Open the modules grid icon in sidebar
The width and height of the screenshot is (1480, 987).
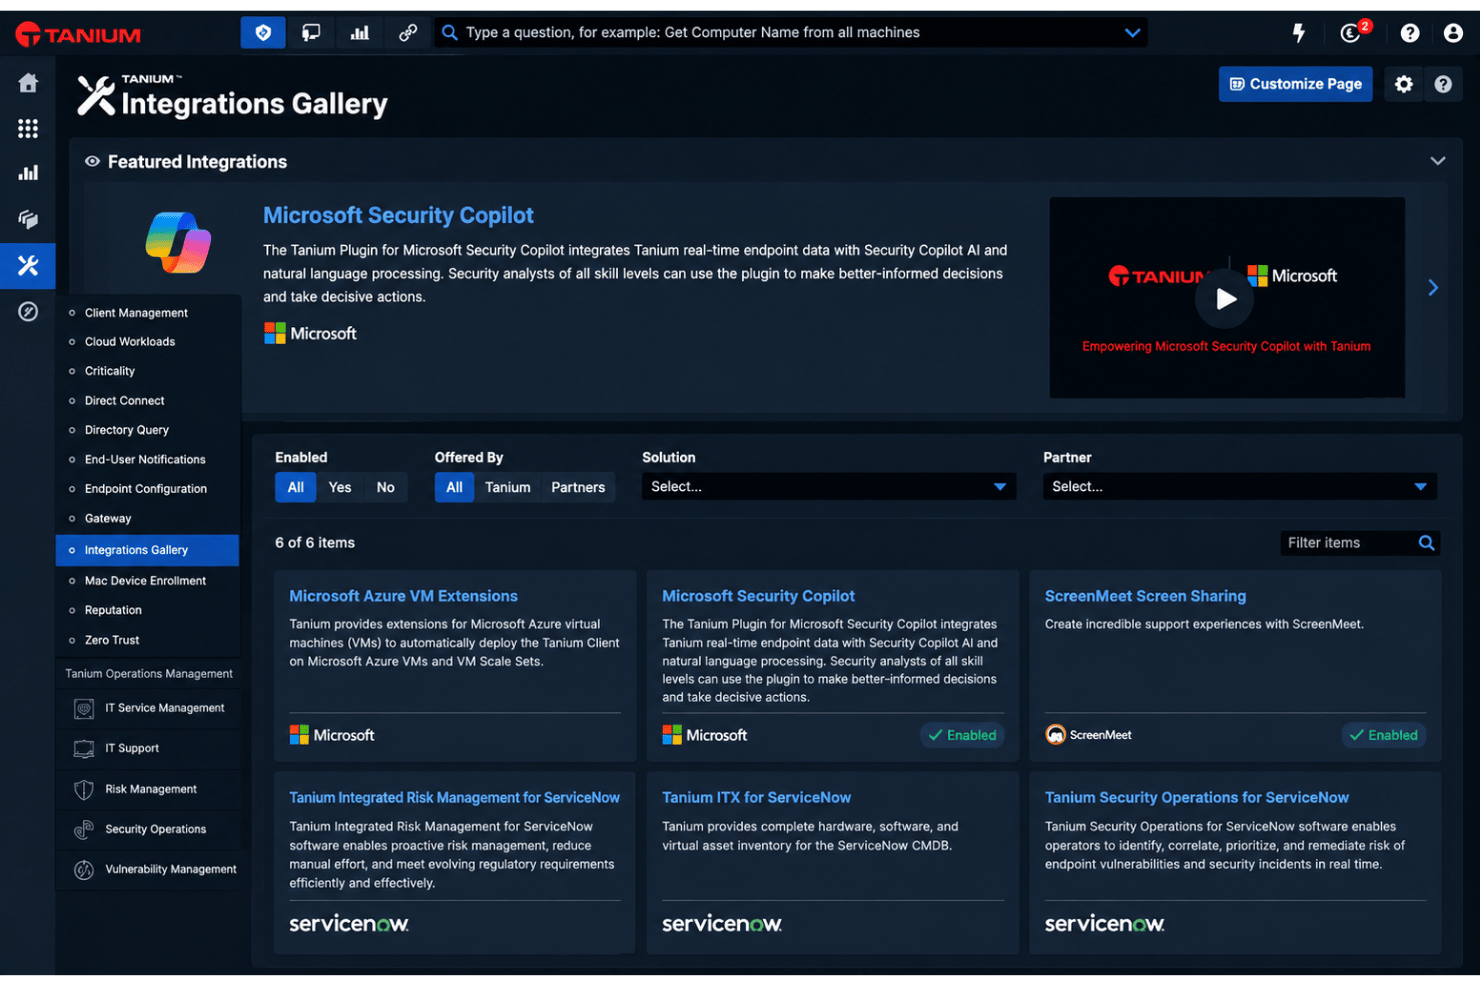(28, 128)
